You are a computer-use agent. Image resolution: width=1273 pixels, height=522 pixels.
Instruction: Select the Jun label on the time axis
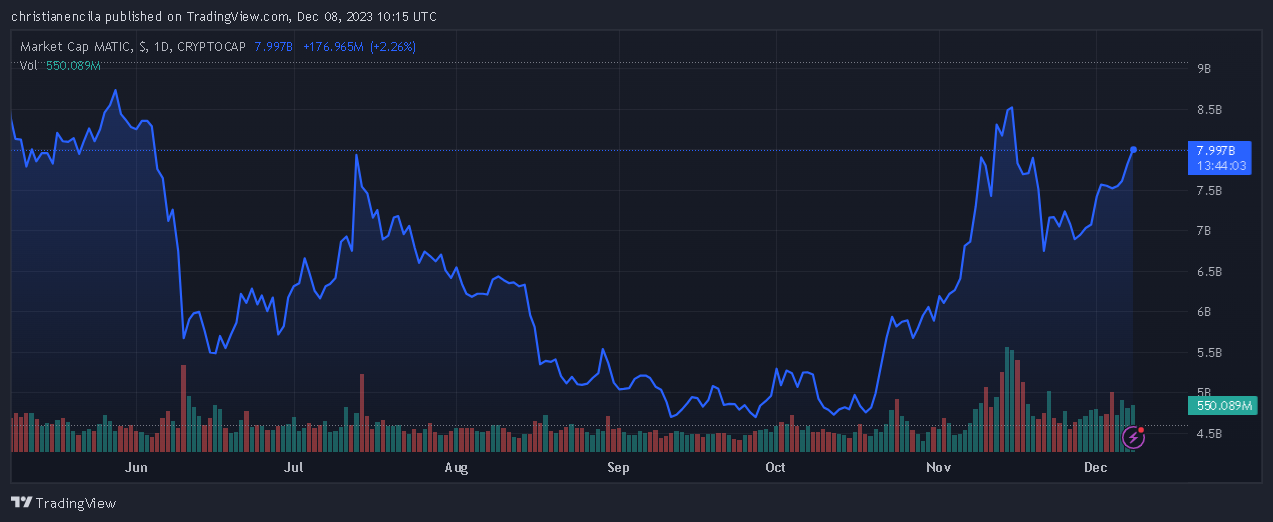136,467
